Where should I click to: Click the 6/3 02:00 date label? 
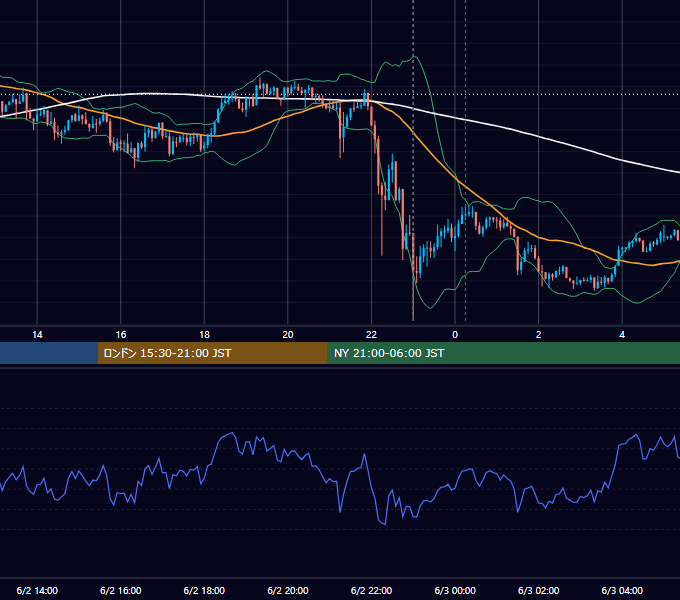(x=539, y=590)
